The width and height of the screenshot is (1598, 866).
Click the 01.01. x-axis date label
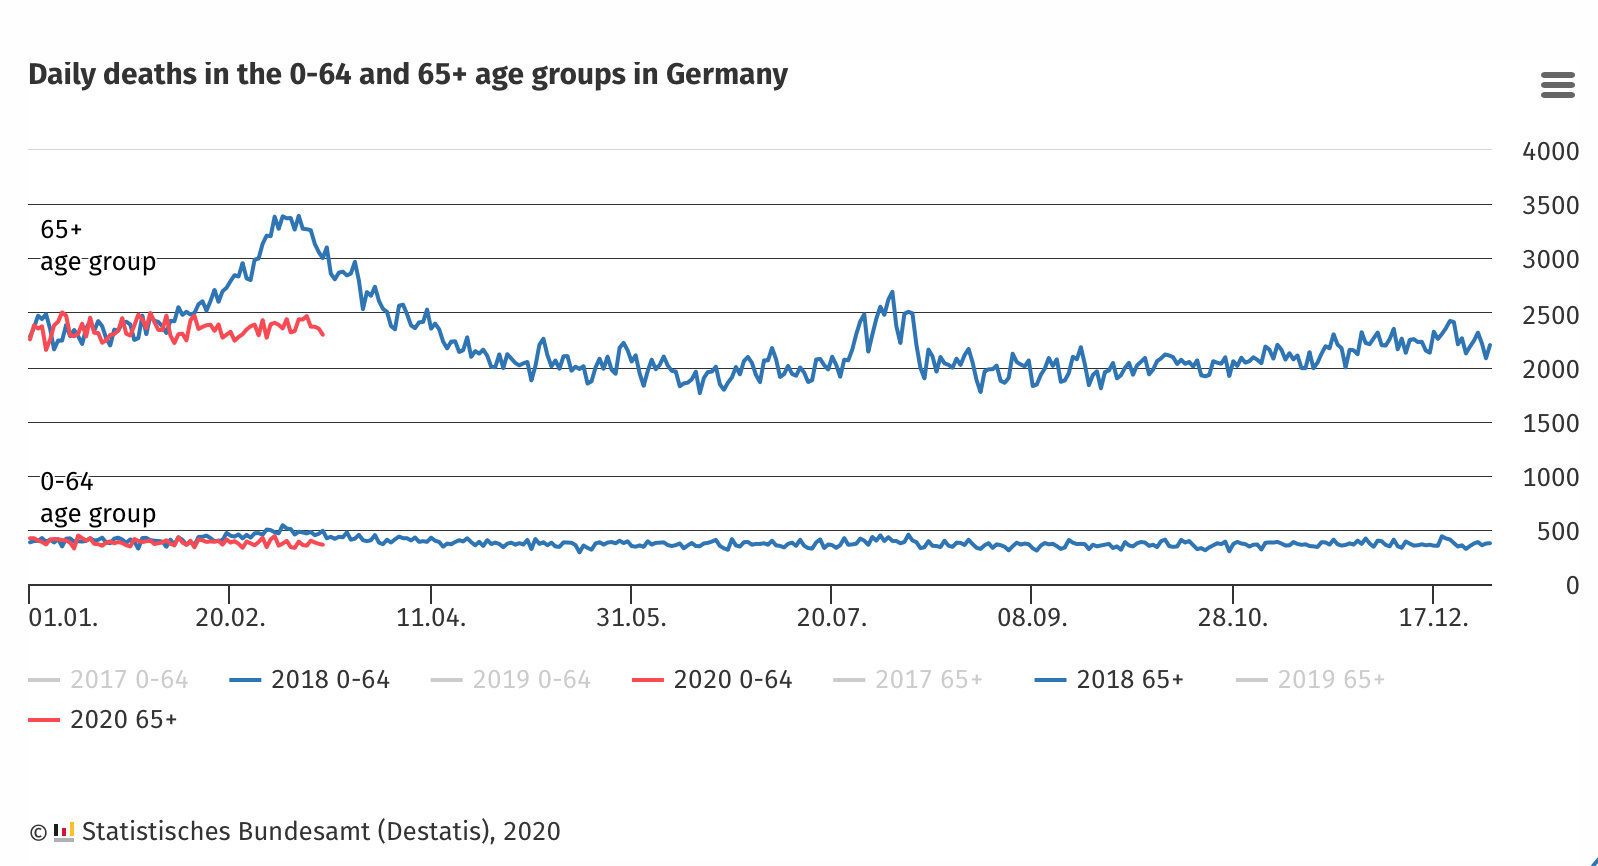[63, 618]
